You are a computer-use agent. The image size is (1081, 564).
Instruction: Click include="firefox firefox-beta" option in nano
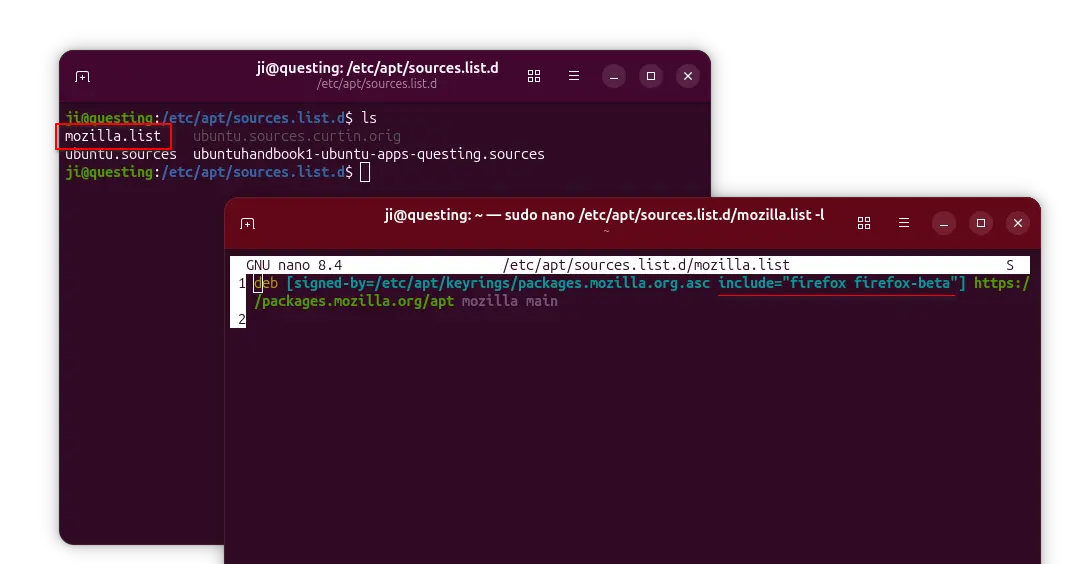pos(838,283)
